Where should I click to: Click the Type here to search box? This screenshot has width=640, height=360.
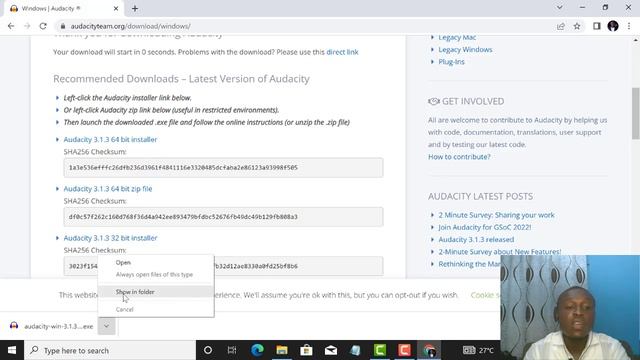[x=110, y=350]
